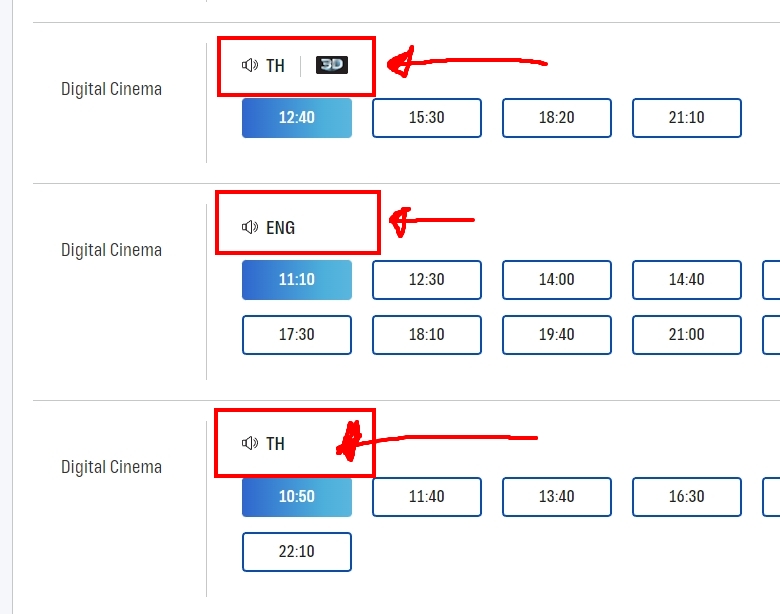This screenshot has height=614, width=780.
Task: Pick the 19:40 showtime
Action: pos(557,335)
